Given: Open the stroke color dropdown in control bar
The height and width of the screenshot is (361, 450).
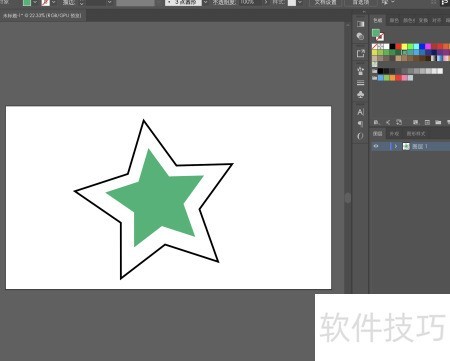Looking at the screenshot, I should (53, 3).
